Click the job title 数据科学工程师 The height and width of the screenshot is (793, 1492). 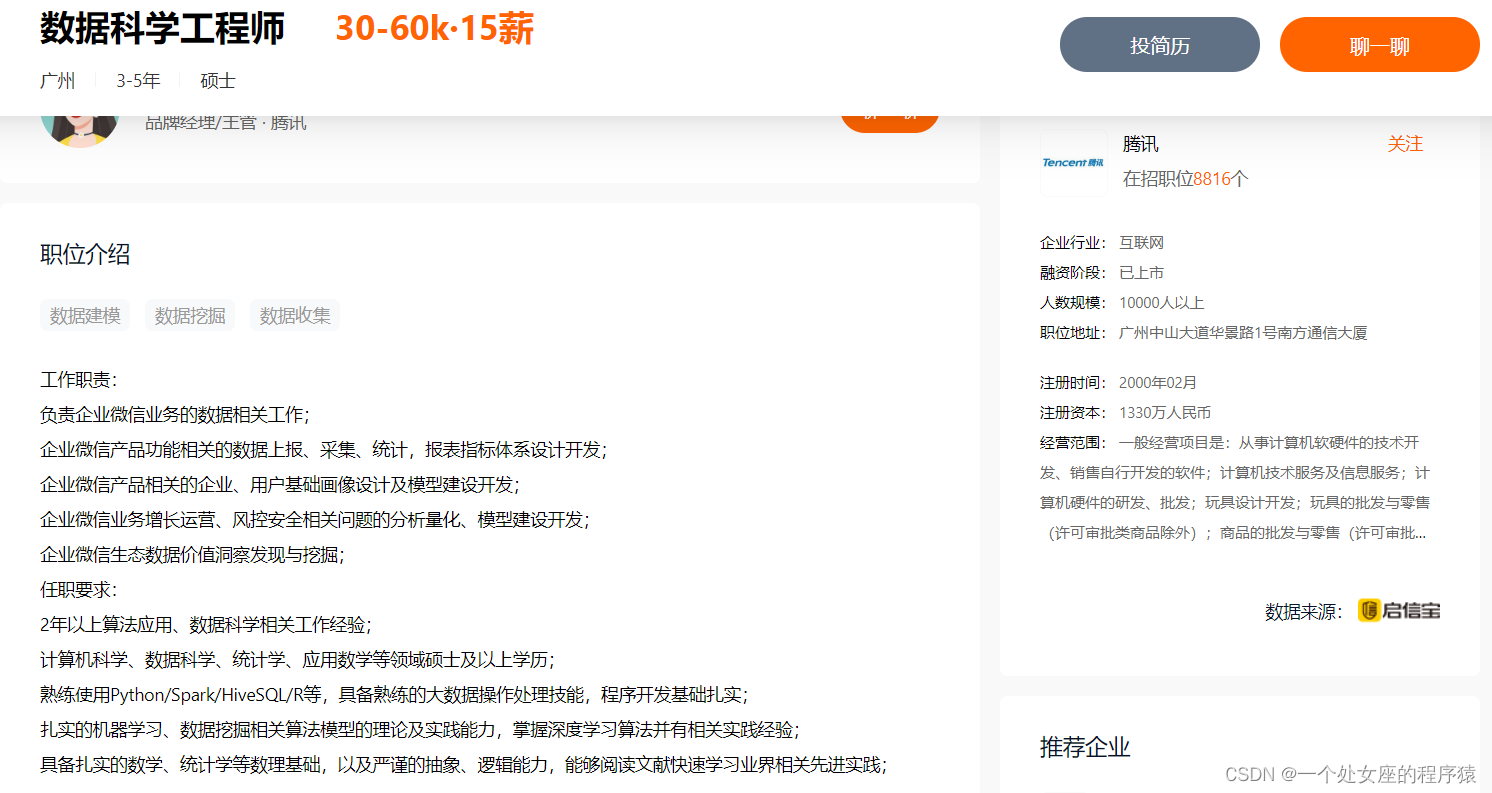(162, 29)
